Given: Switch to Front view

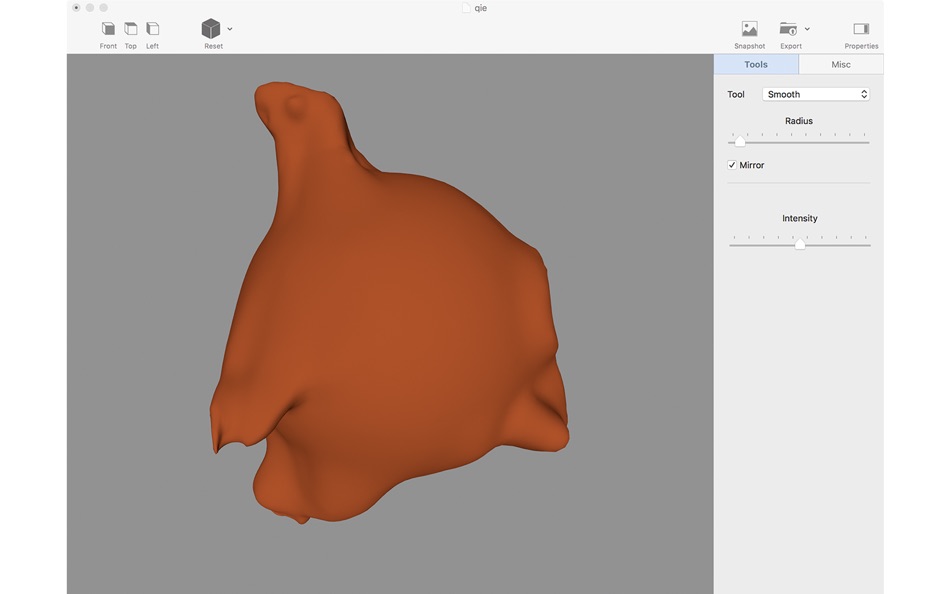Looking at the screenshot, I should coord(108,29).
